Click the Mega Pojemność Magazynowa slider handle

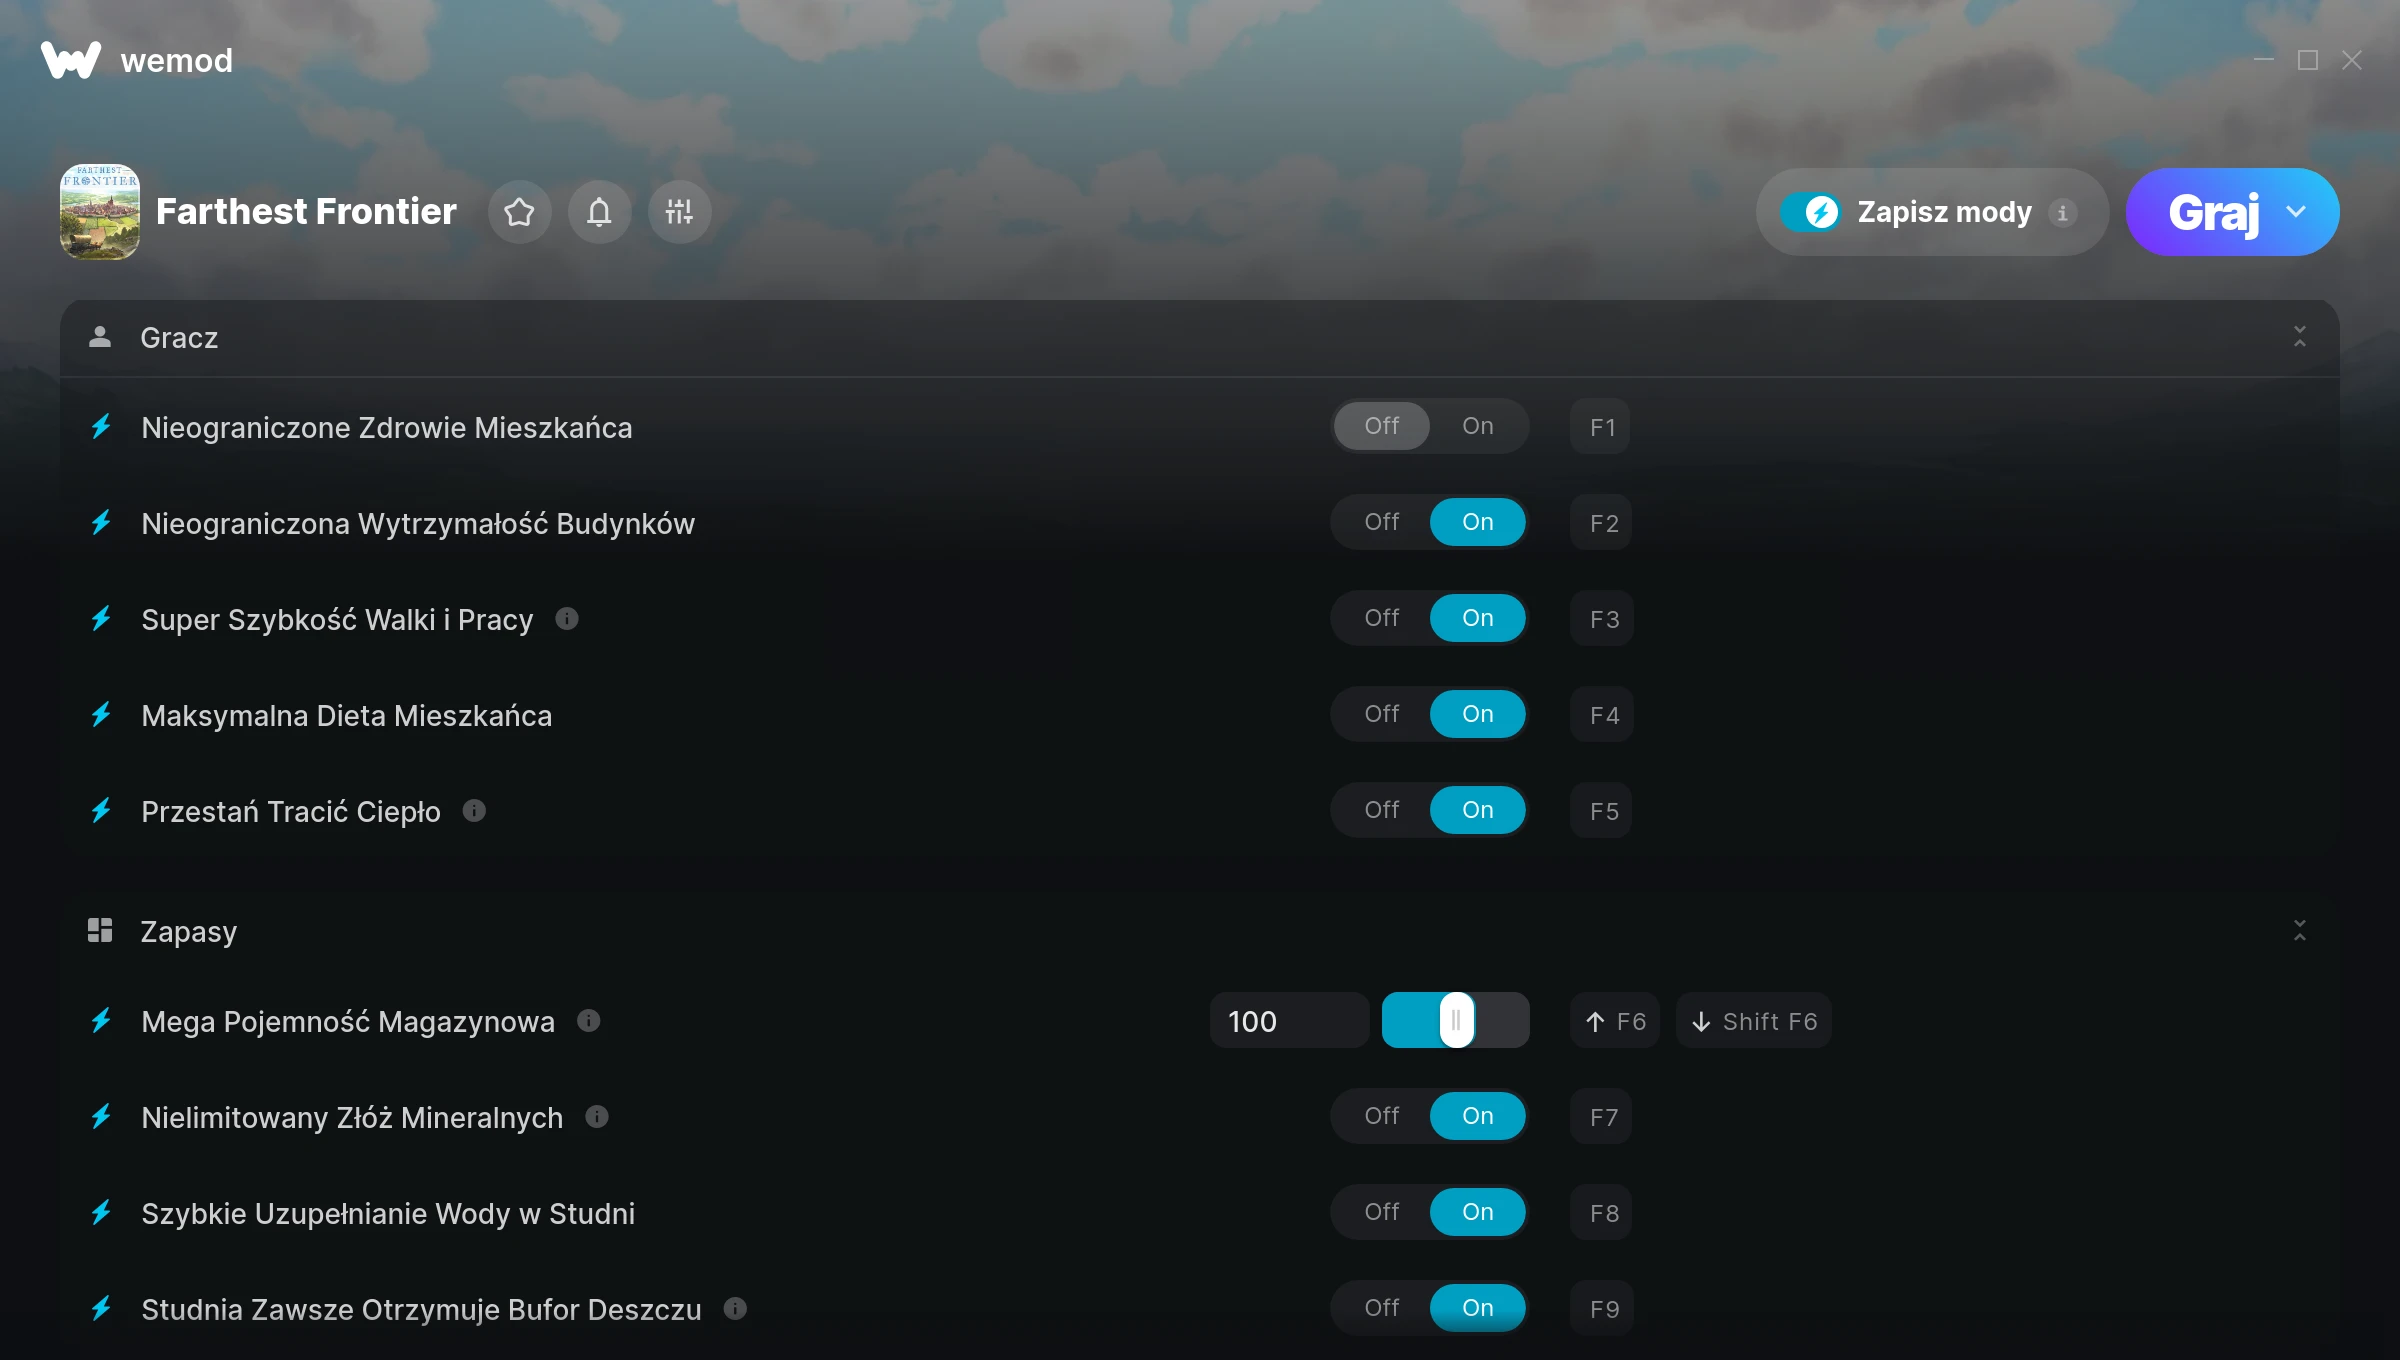1456,1020
